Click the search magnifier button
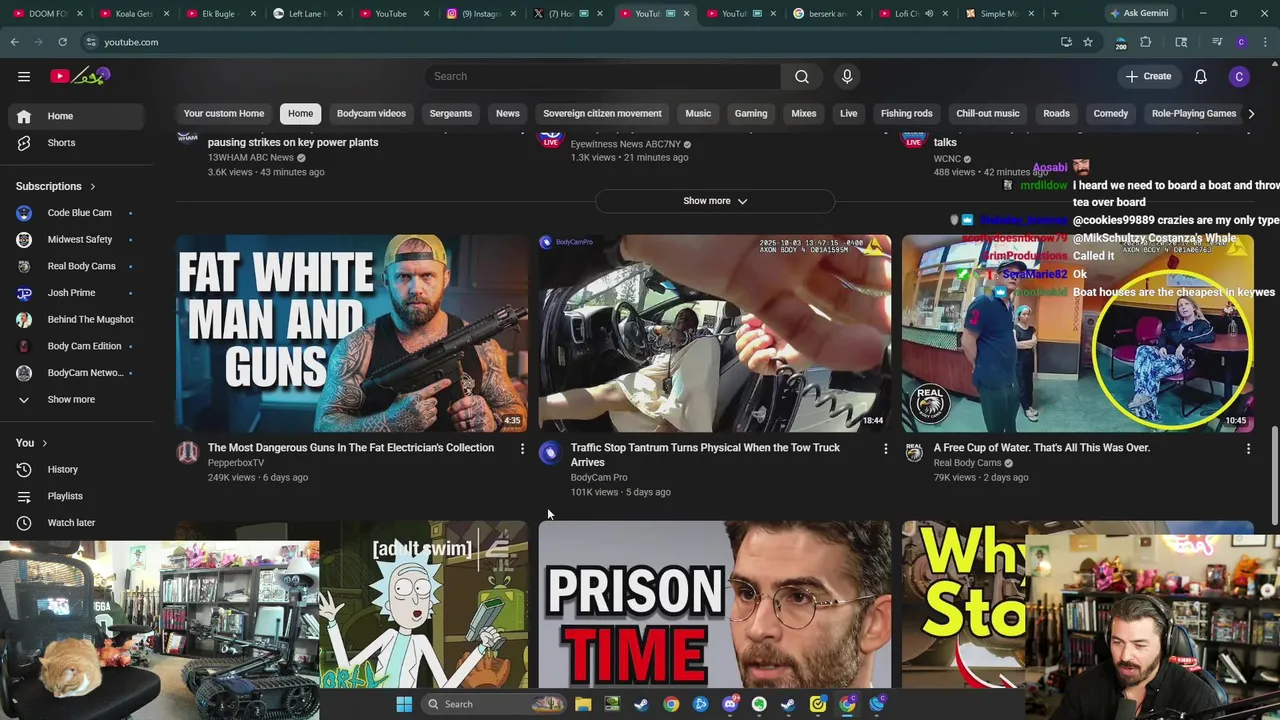Image resolution: width=1280 pixels, height=720 pixels. [x=802, y=76]
